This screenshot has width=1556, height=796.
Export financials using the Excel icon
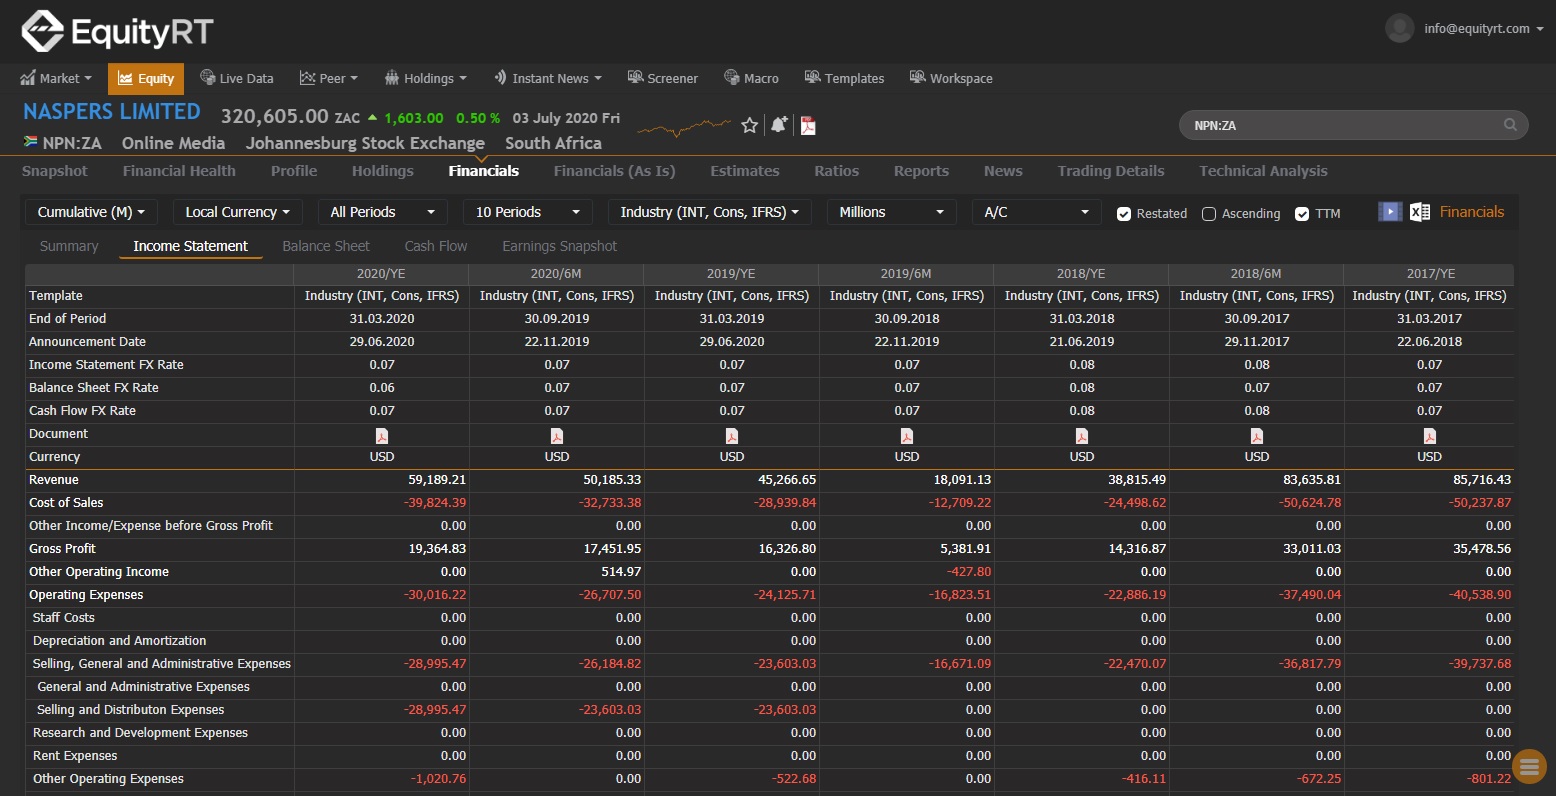(x=1419, y=212)
